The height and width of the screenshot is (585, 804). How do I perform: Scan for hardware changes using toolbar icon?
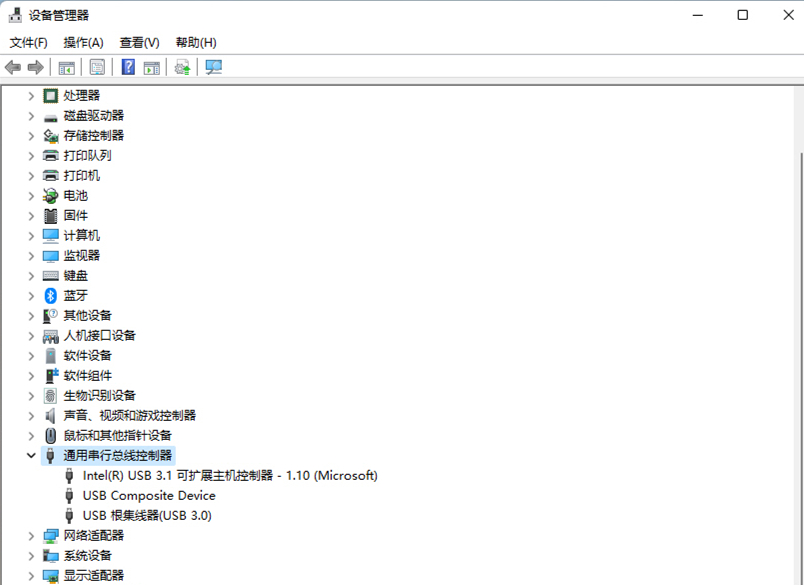(x=212, y=67)
